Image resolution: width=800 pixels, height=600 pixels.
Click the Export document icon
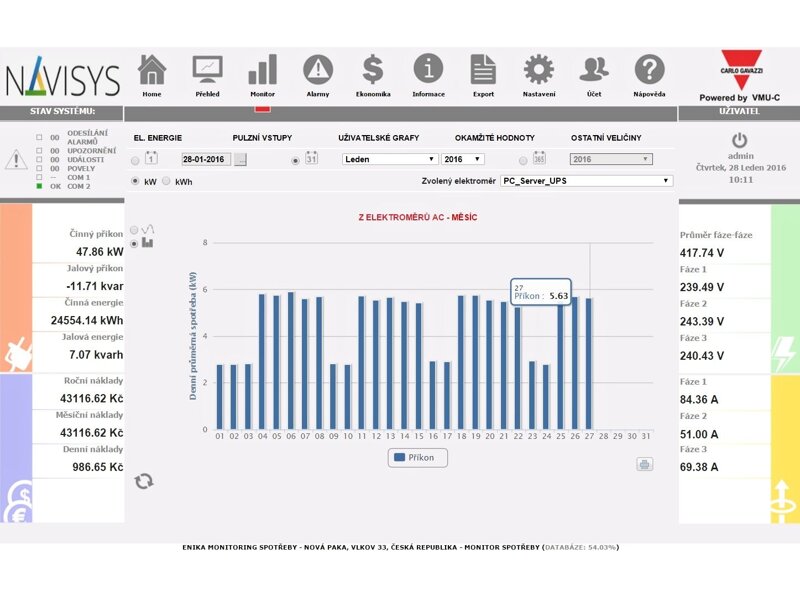point(483,71)
